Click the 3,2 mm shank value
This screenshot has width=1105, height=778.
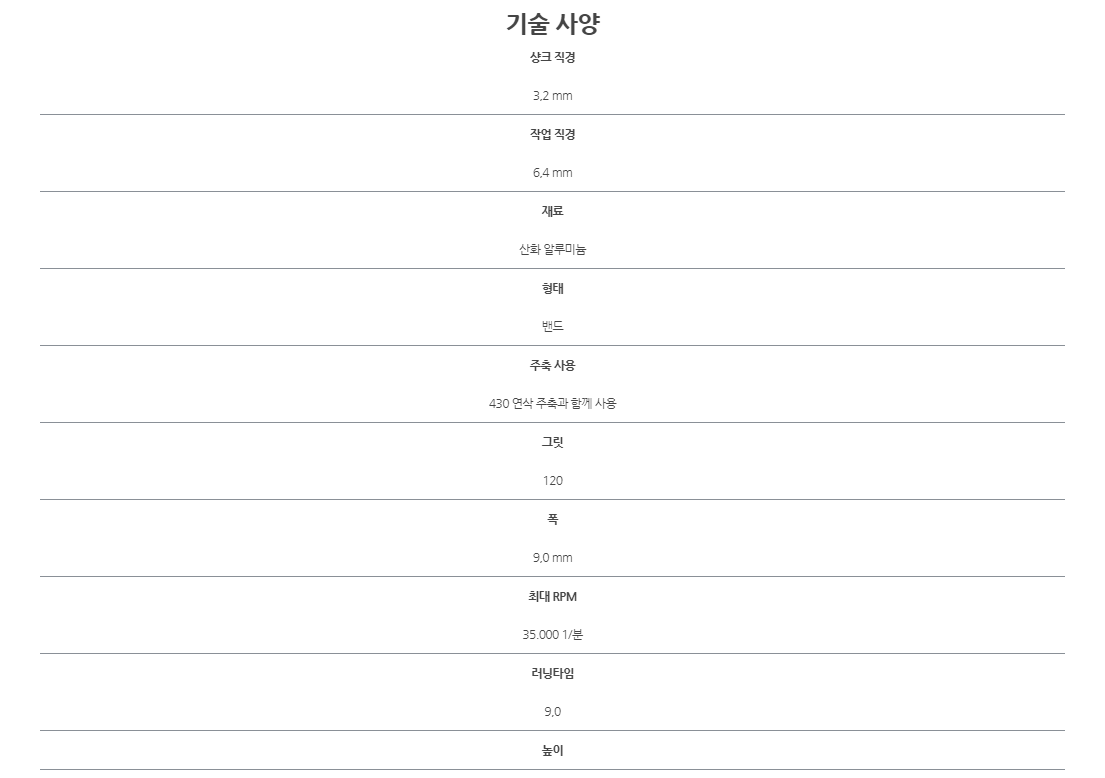(552, 96)
